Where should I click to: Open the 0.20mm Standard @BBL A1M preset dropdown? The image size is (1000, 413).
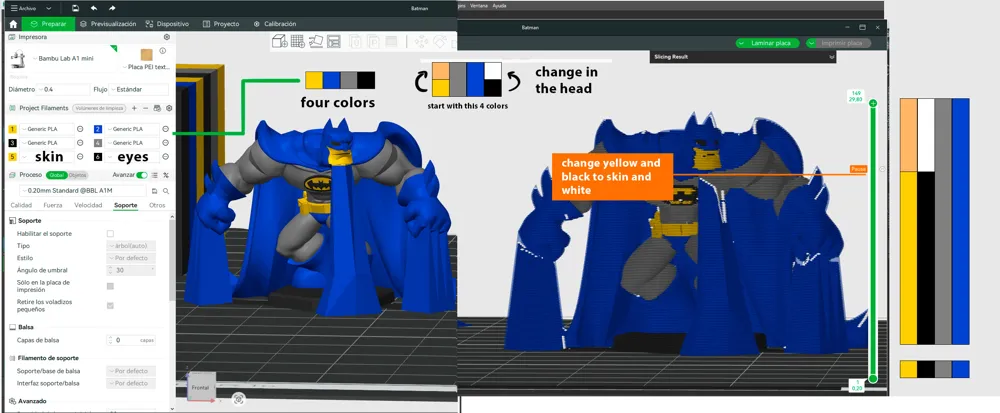[x=83, y=191]
